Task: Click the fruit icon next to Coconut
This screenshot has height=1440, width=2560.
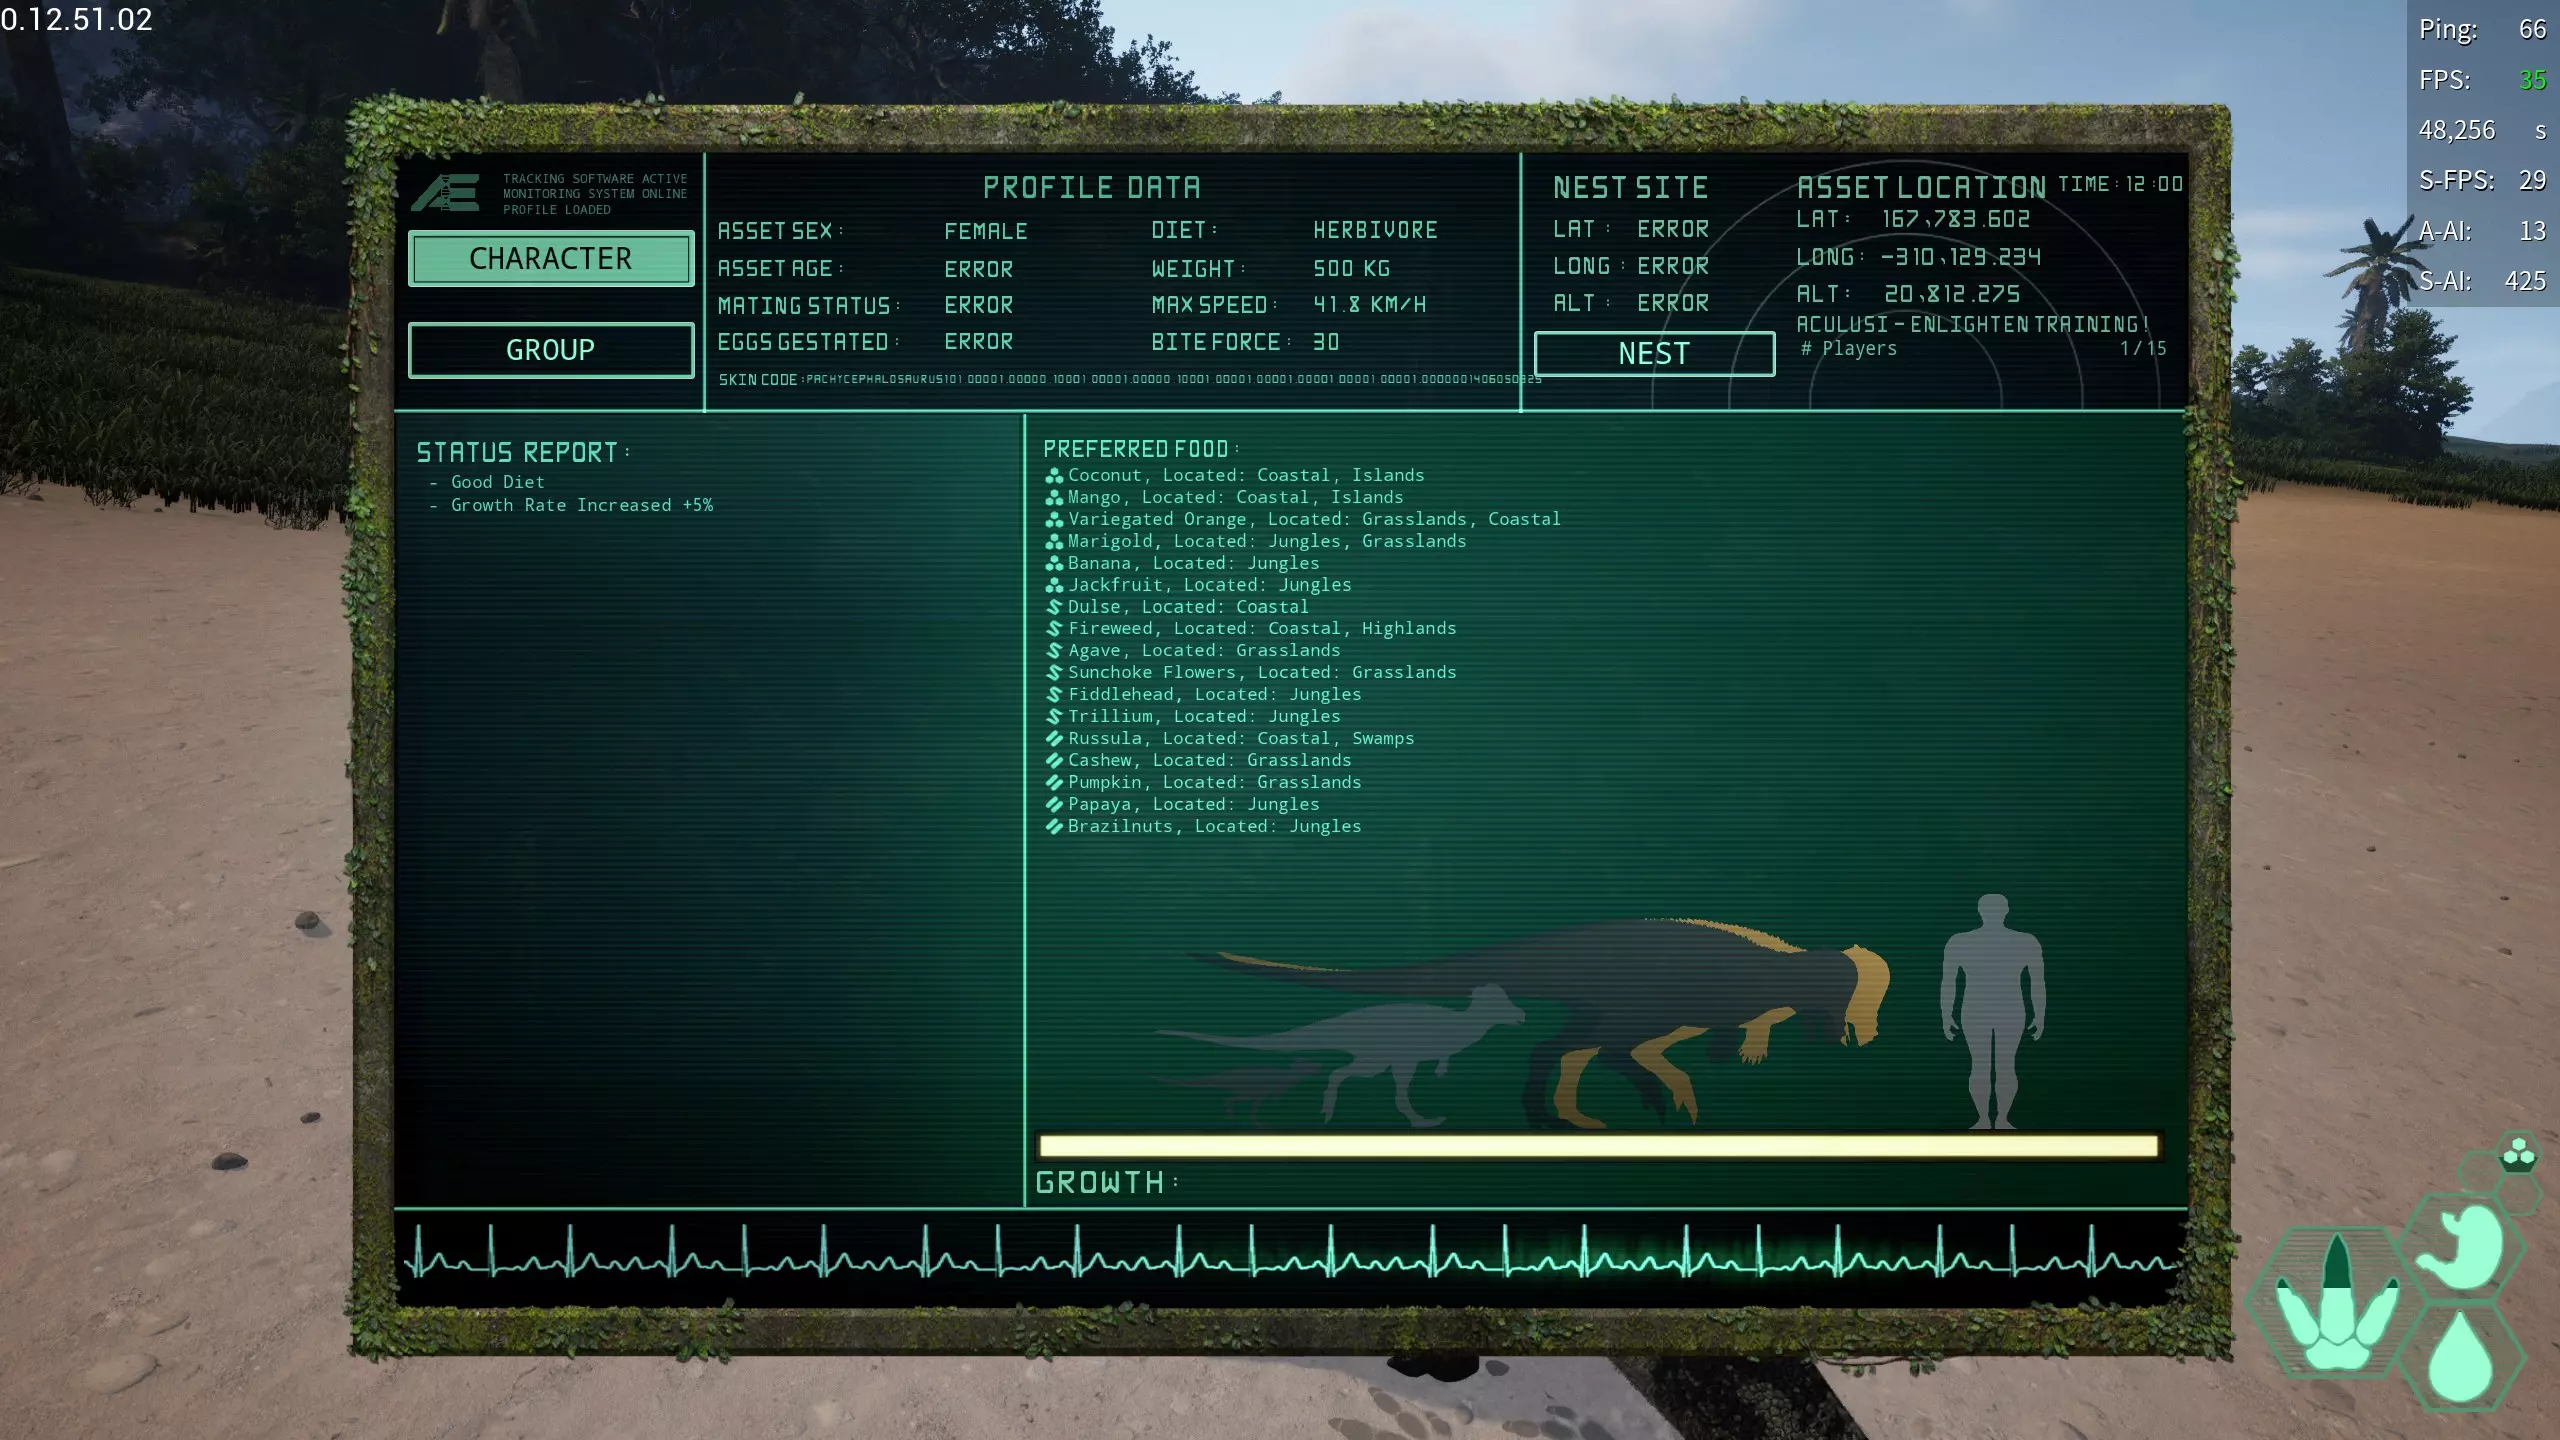Action: click(1054, 476)
